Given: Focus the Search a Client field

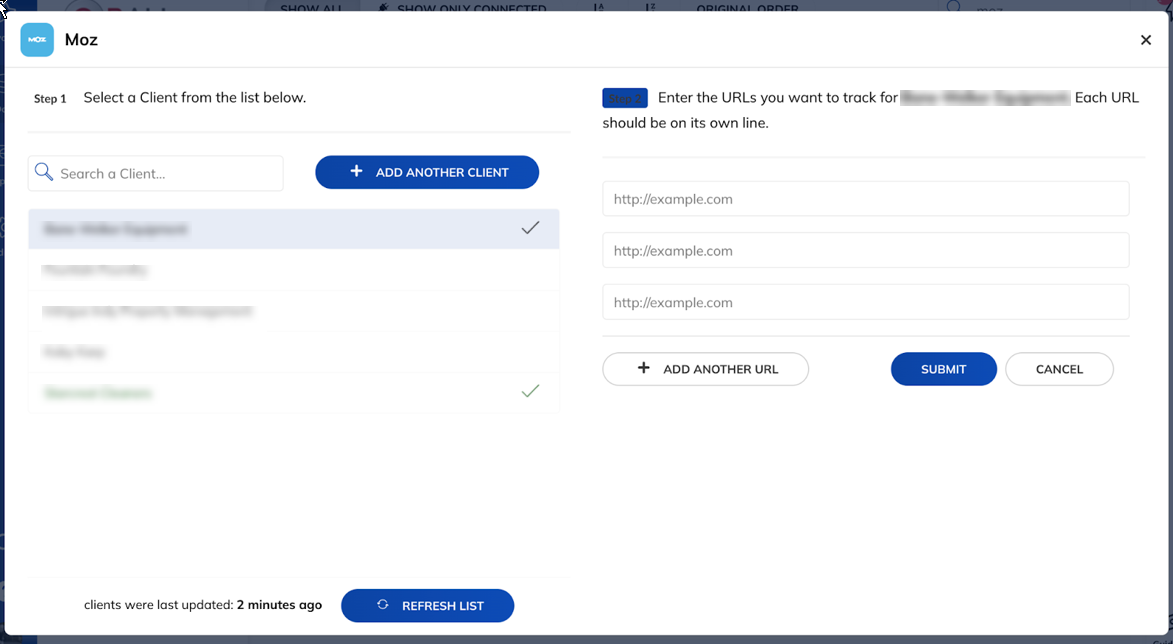Looking at the screenshot, I should (x=156, y=174).
